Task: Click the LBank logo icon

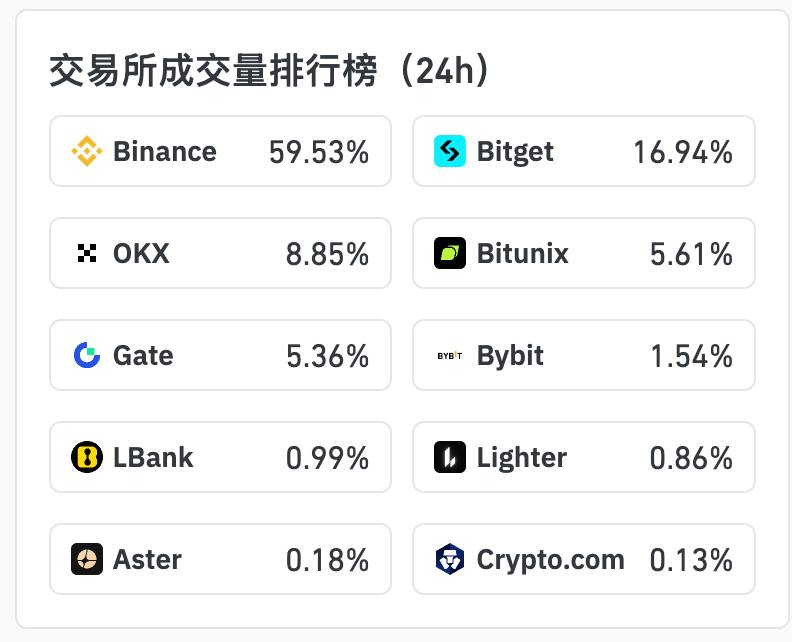Action: (87, 457)
